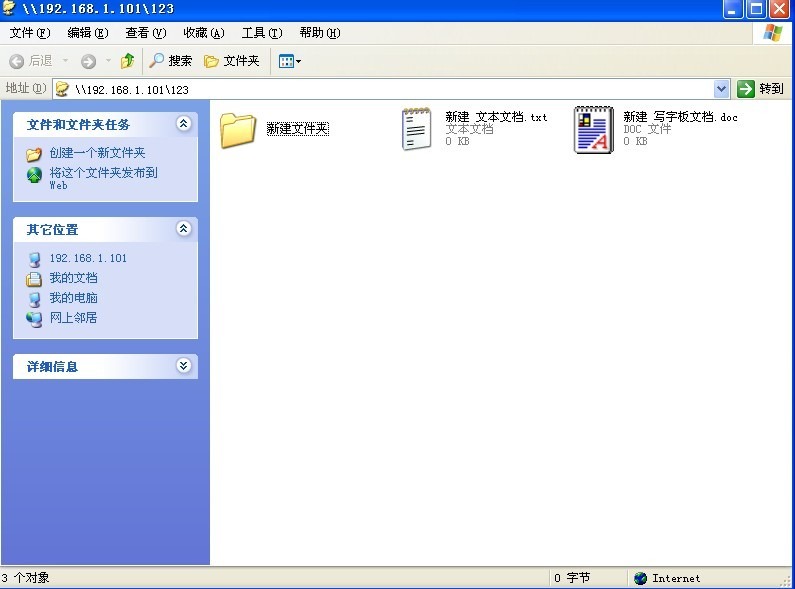The height and width of the screenshot is (589, 795).
Task: Click the Internet zone status label
Action: coord(676,578)
